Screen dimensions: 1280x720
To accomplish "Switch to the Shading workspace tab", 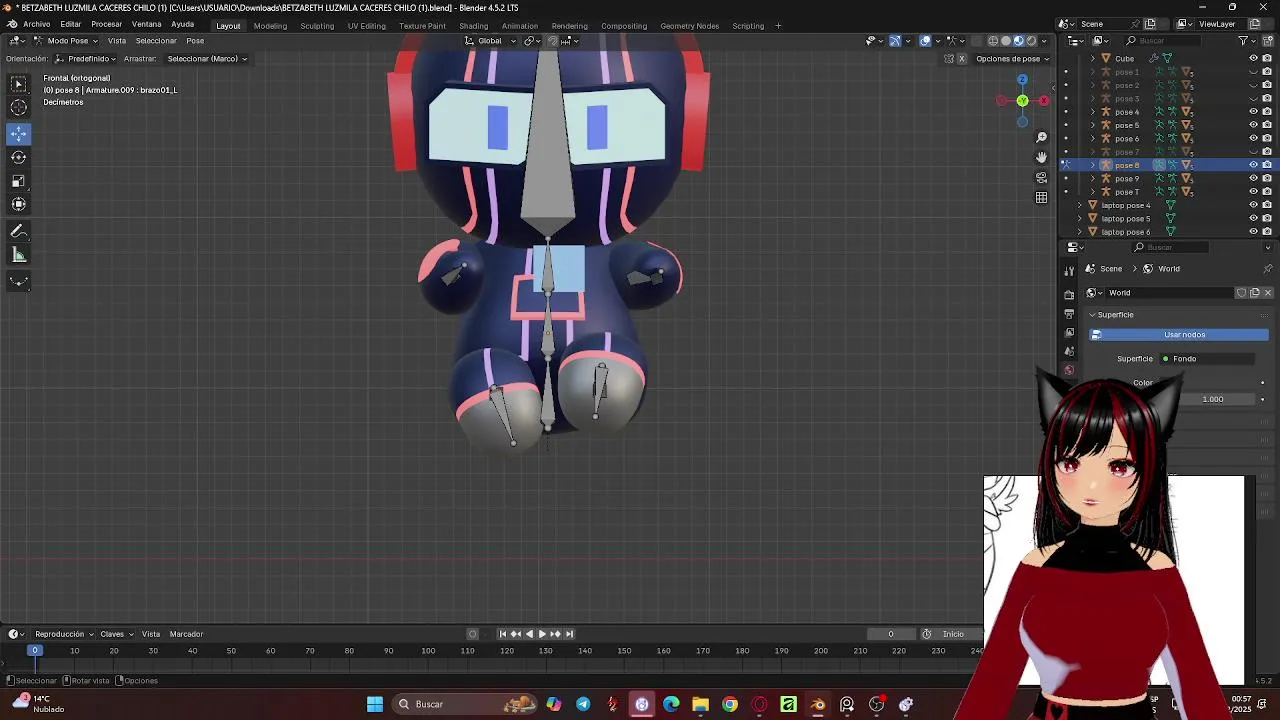I will pos(473,26).
